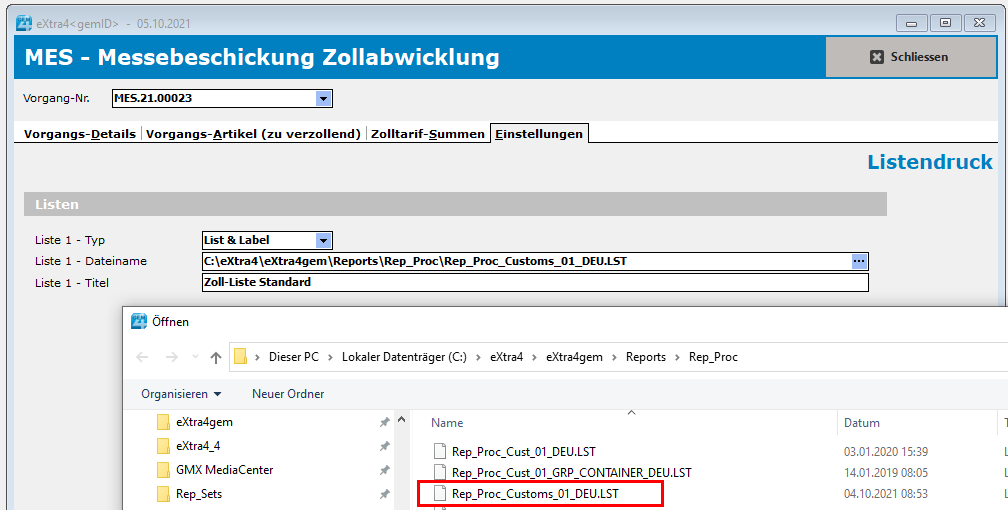The image size is (1008, 510).
Task: Click the file icon of Rep_Proc_Cust_01_DEU.LST
Action: [x=440, y=451]
